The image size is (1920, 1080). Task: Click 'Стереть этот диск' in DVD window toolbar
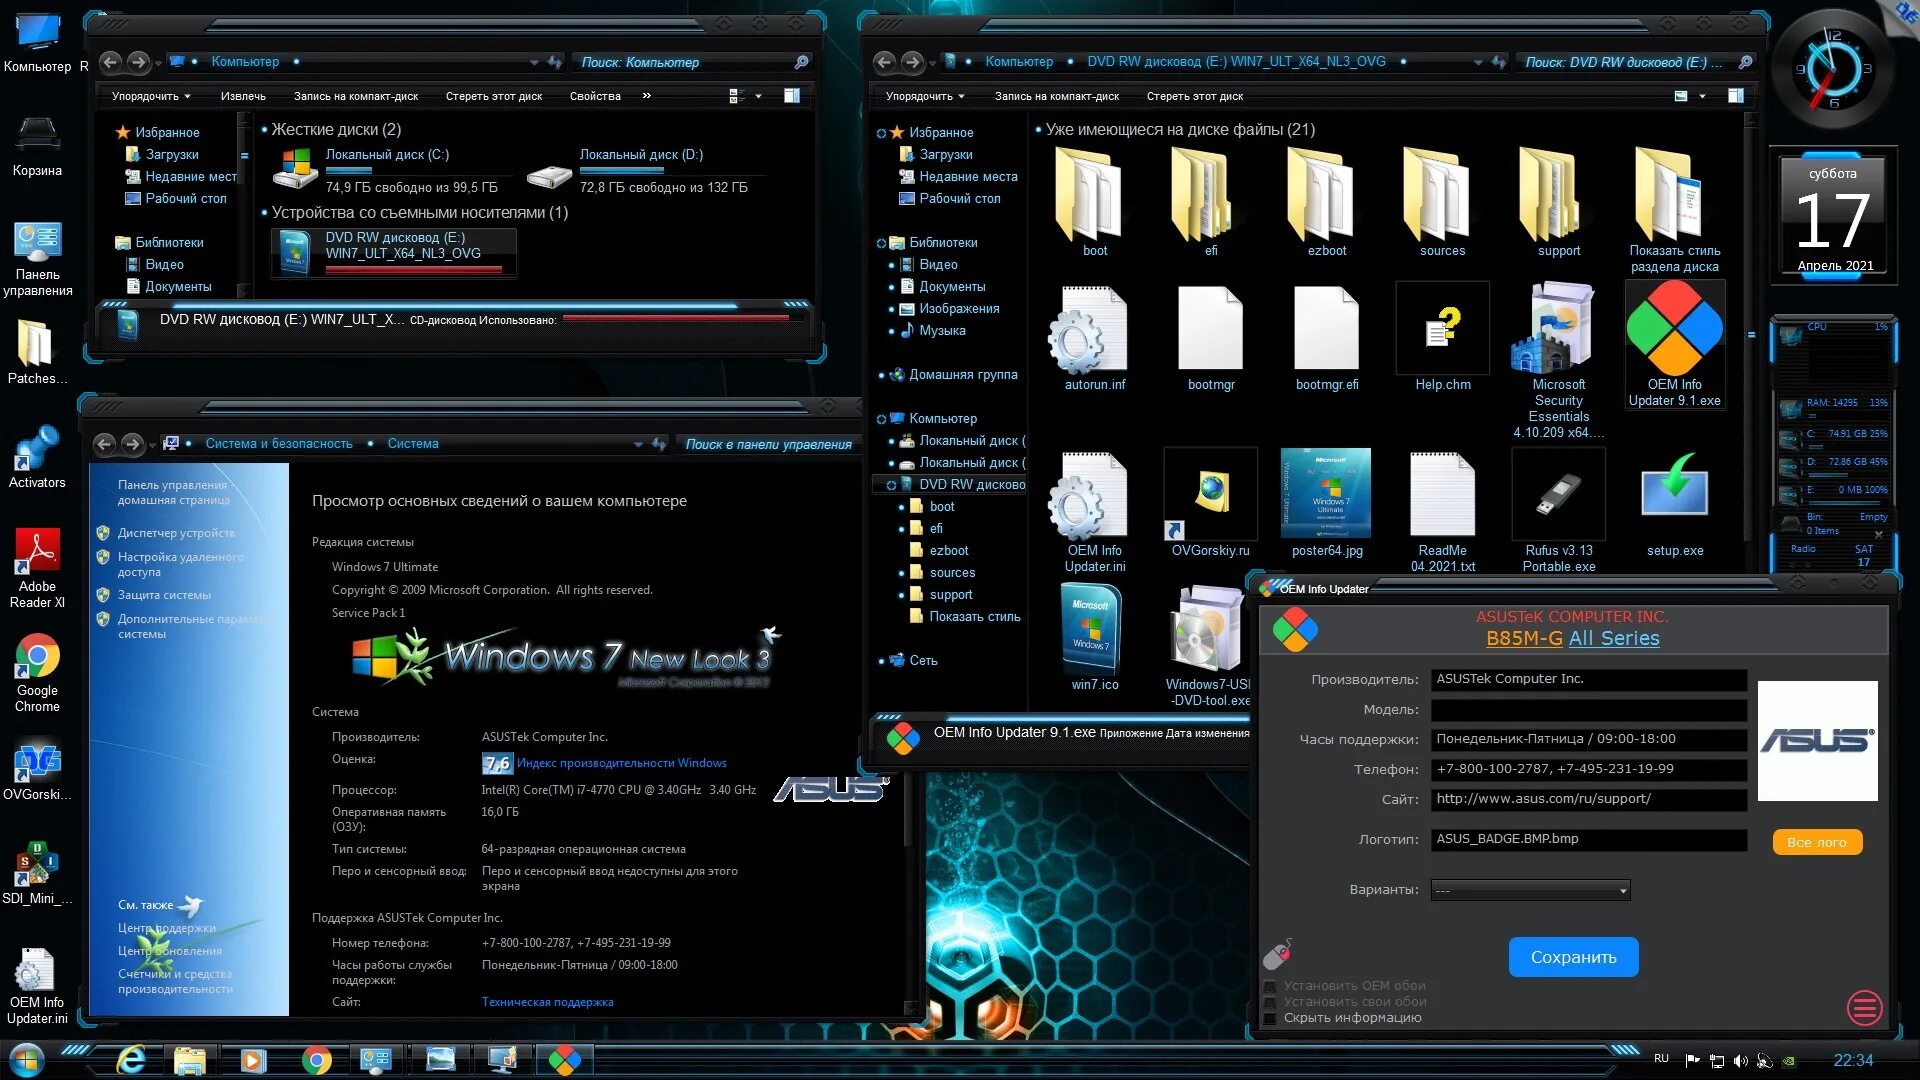tap(1194, 96)
